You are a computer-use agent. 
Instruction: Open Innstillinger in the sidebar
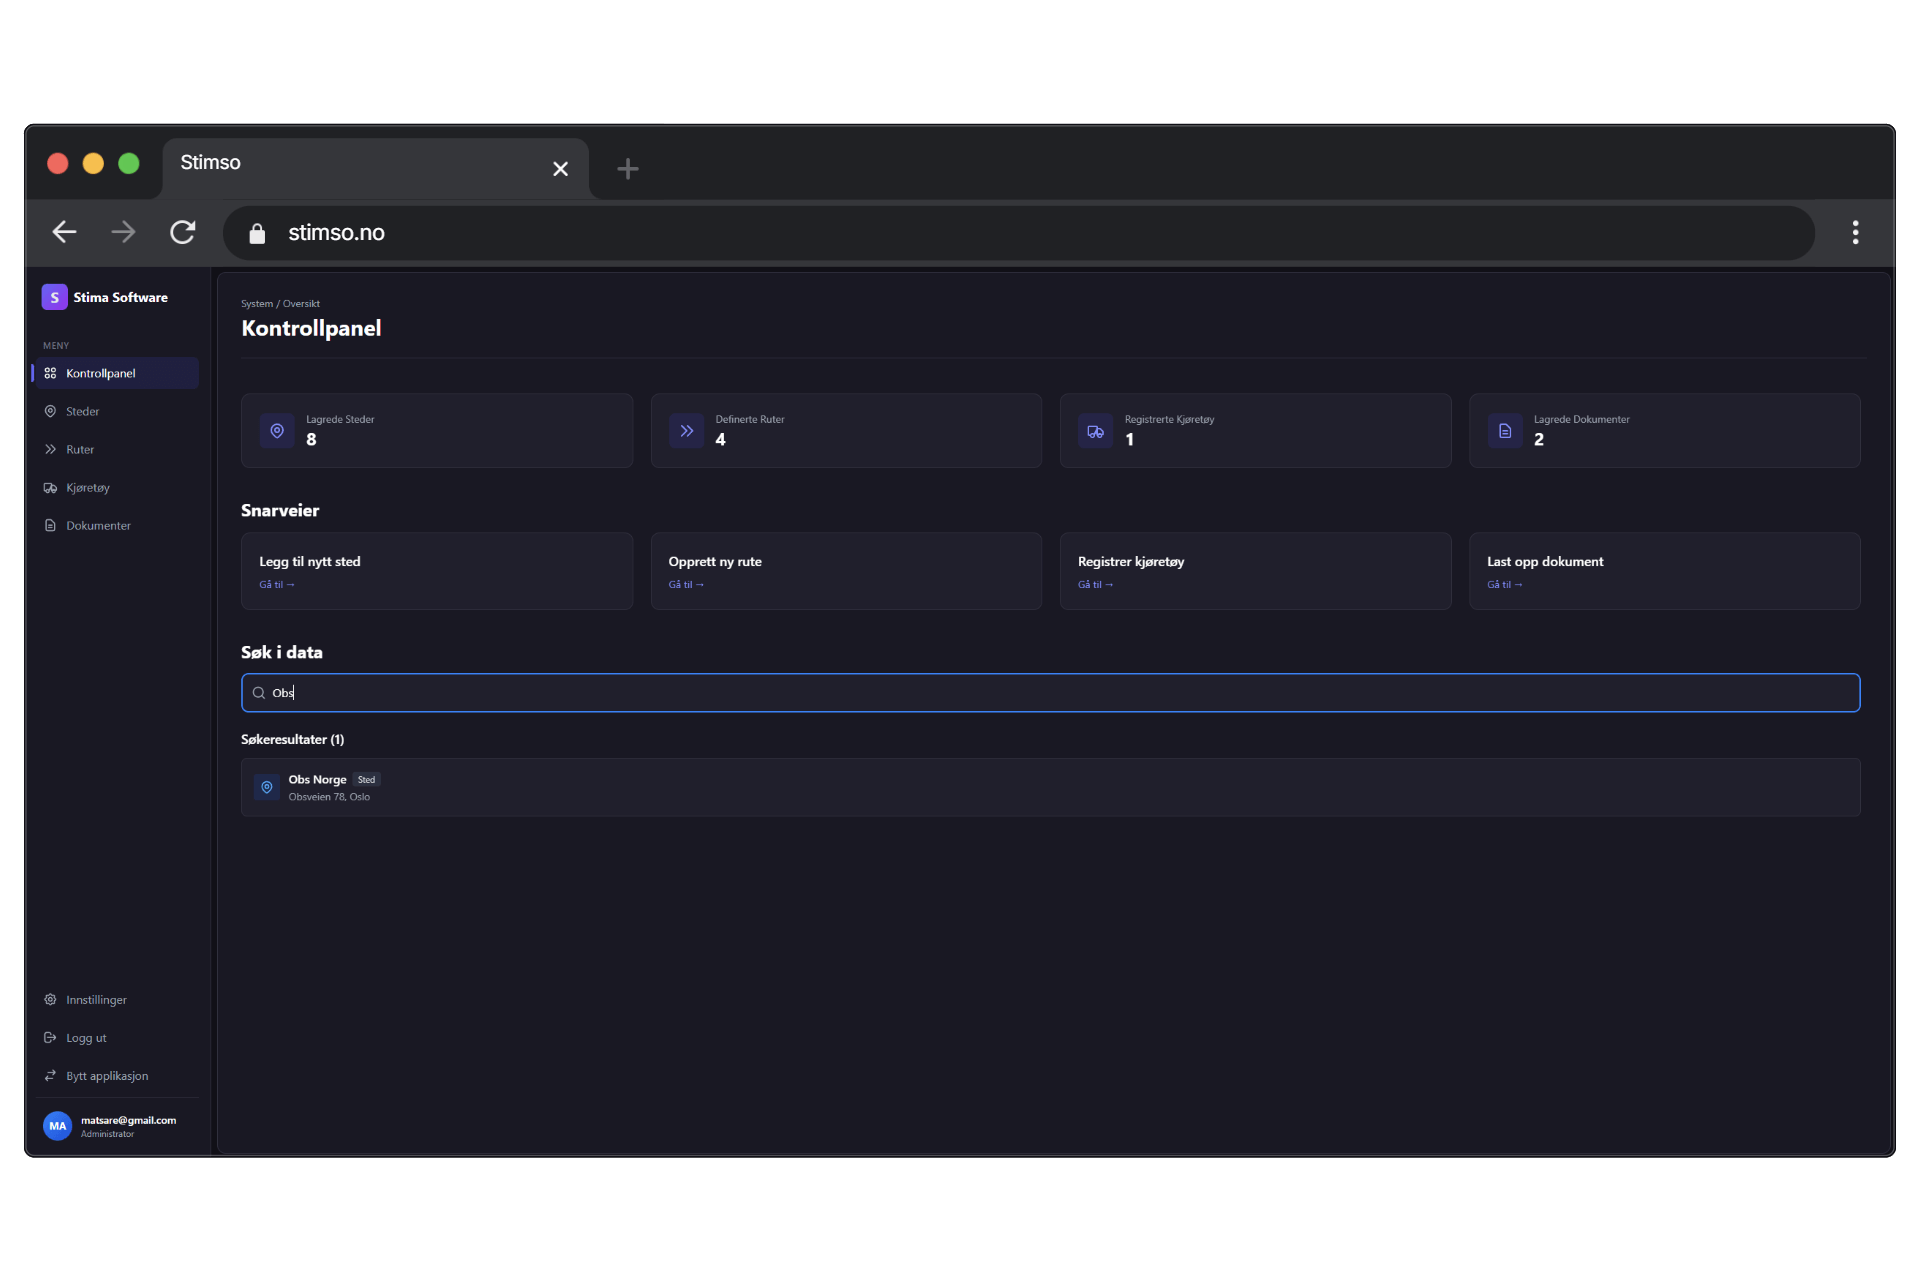point(96,1000)
